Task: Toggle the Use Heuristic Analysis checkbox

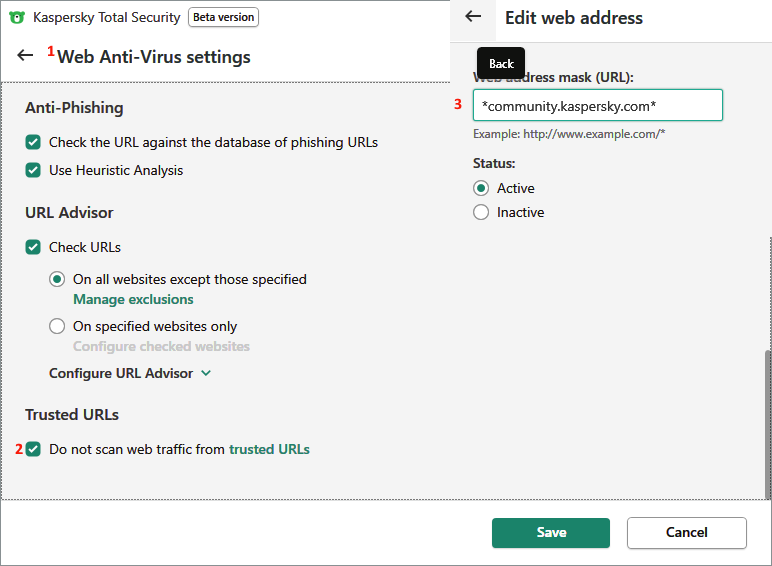Action: pos(34,170)
